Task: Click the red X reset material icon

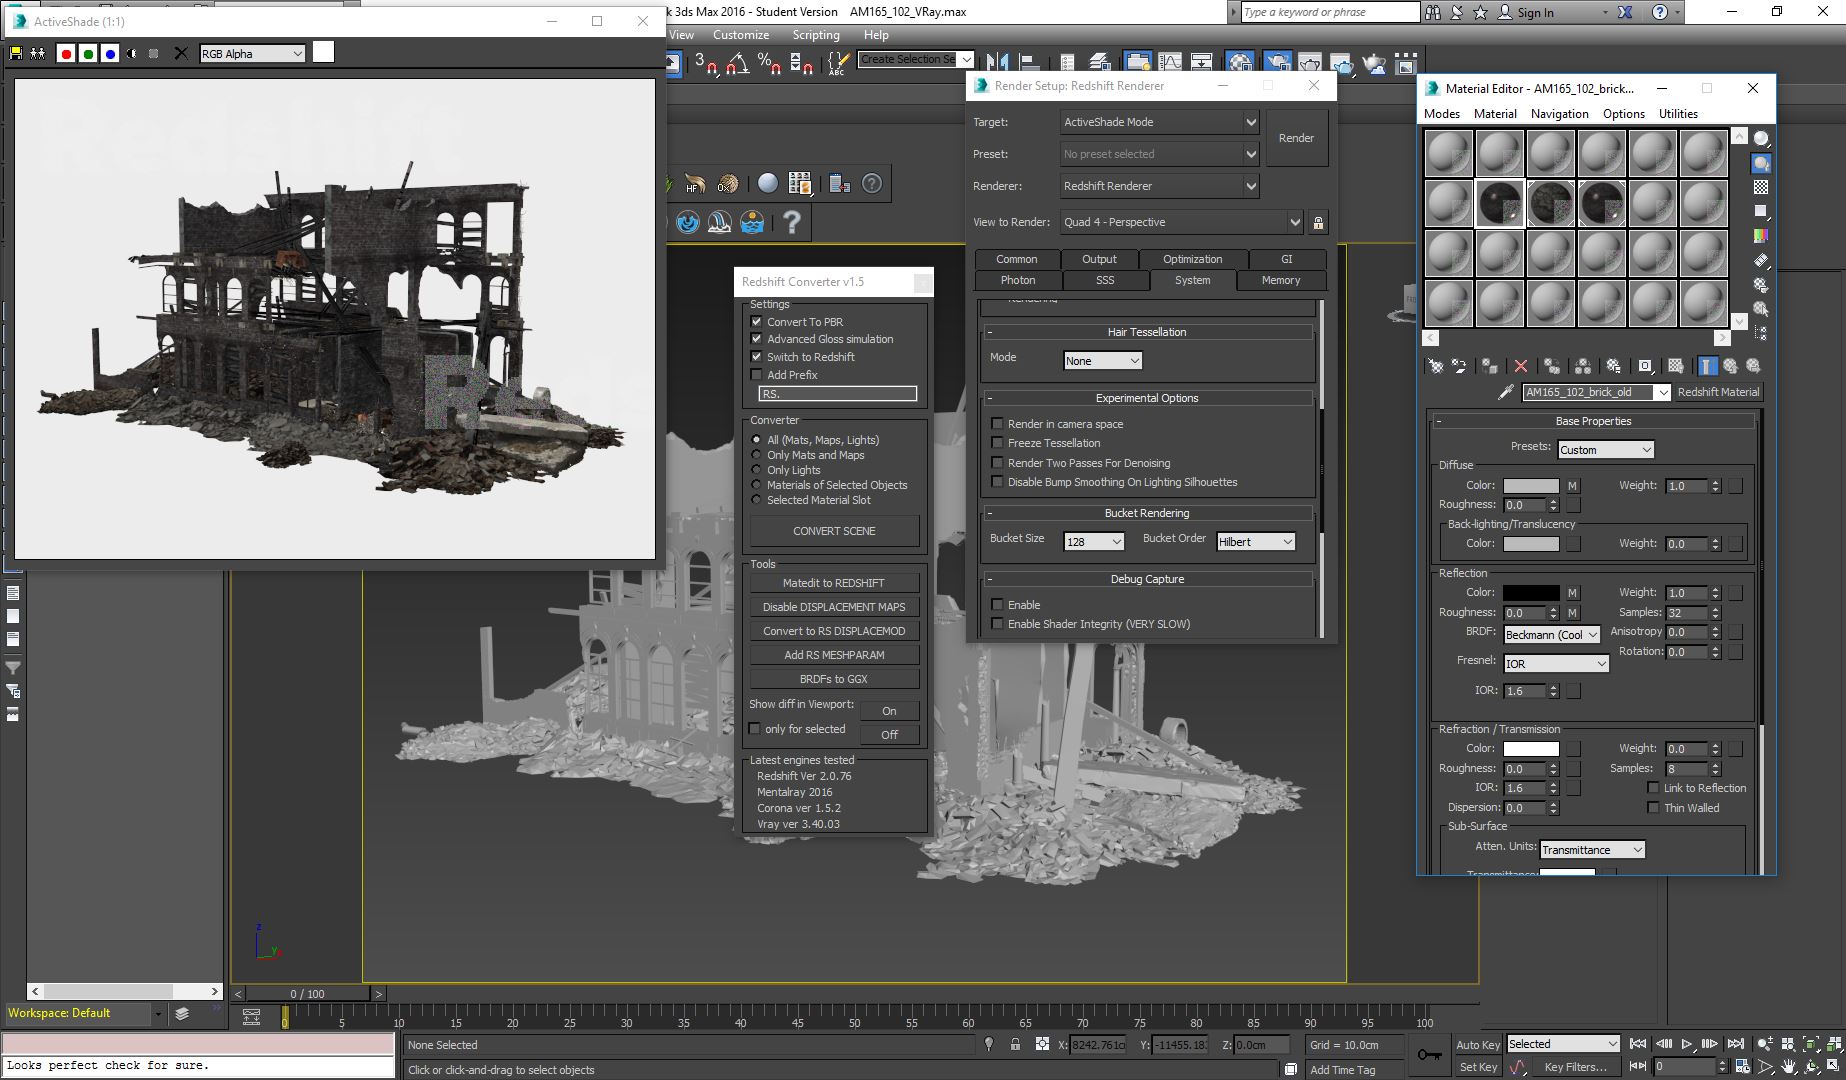Action: (x=1520, y=366)
